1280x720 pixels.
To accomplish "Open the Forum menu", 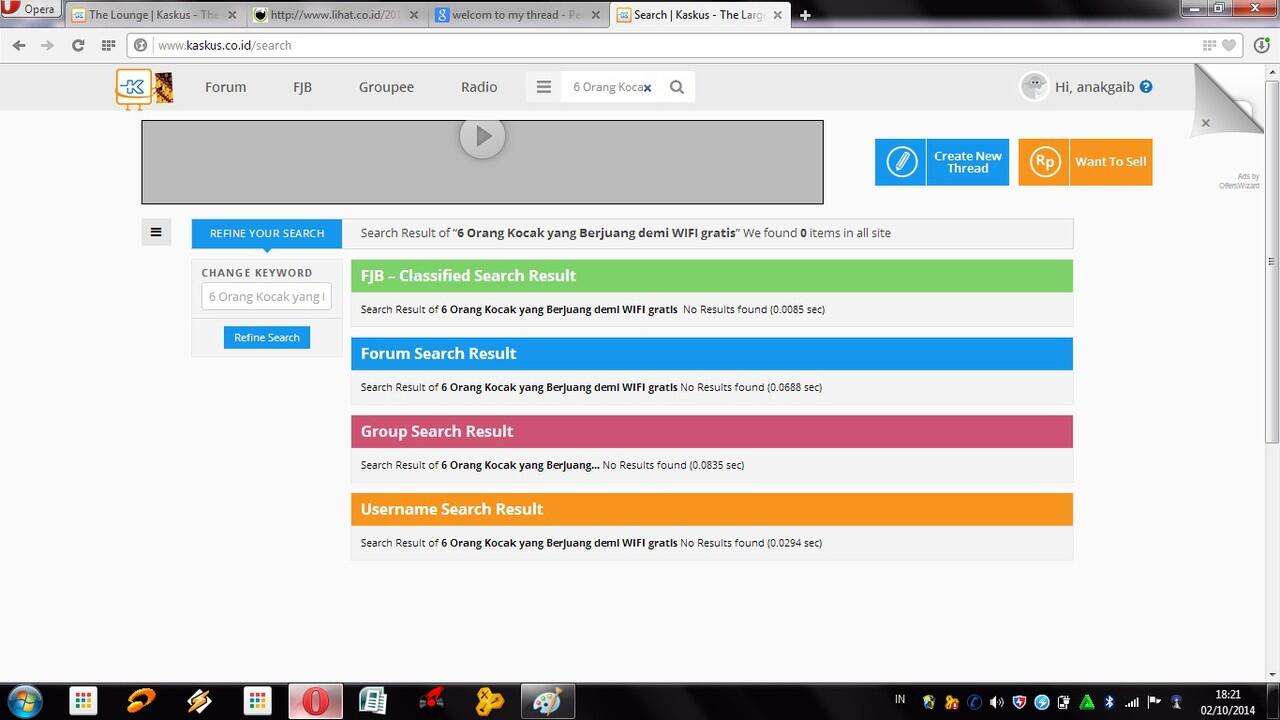I will pyautogui.click(x=225, y=87).
